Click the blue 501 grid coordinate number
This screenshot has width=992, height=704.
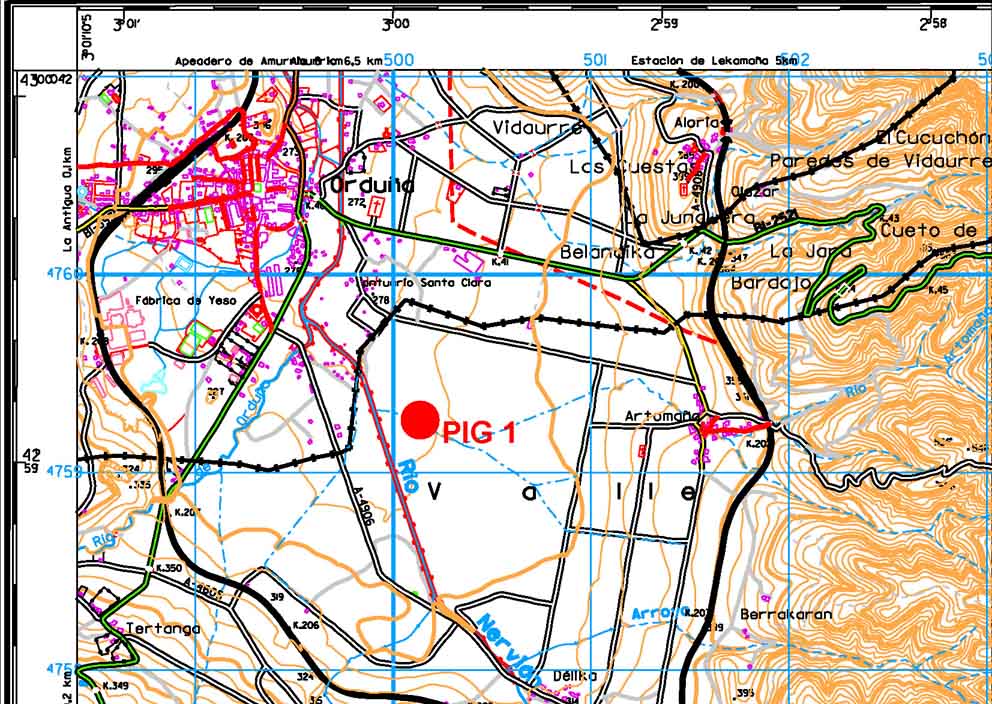(595, 60)
